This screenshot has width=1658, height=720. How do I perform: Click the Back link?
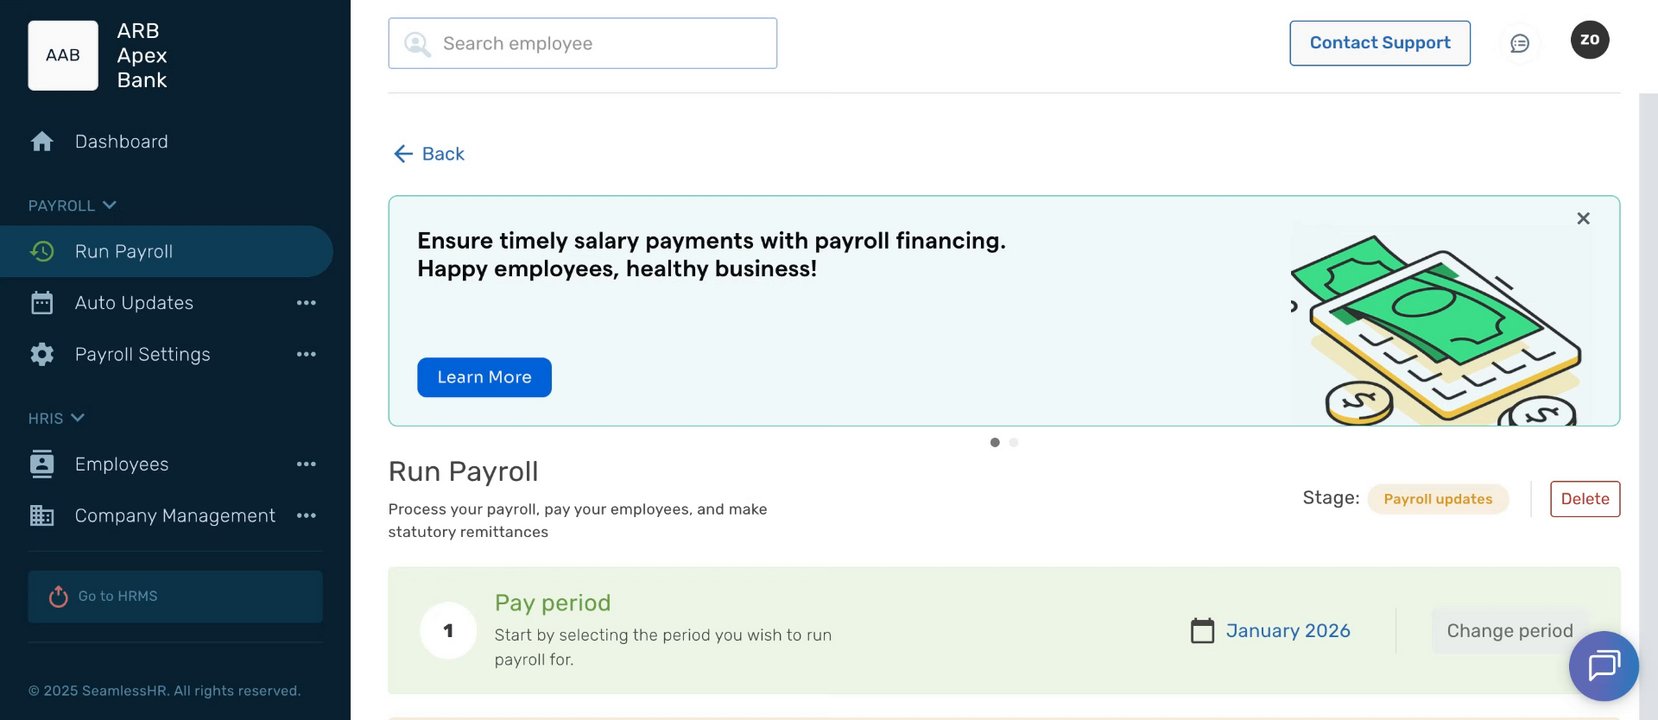429,154
